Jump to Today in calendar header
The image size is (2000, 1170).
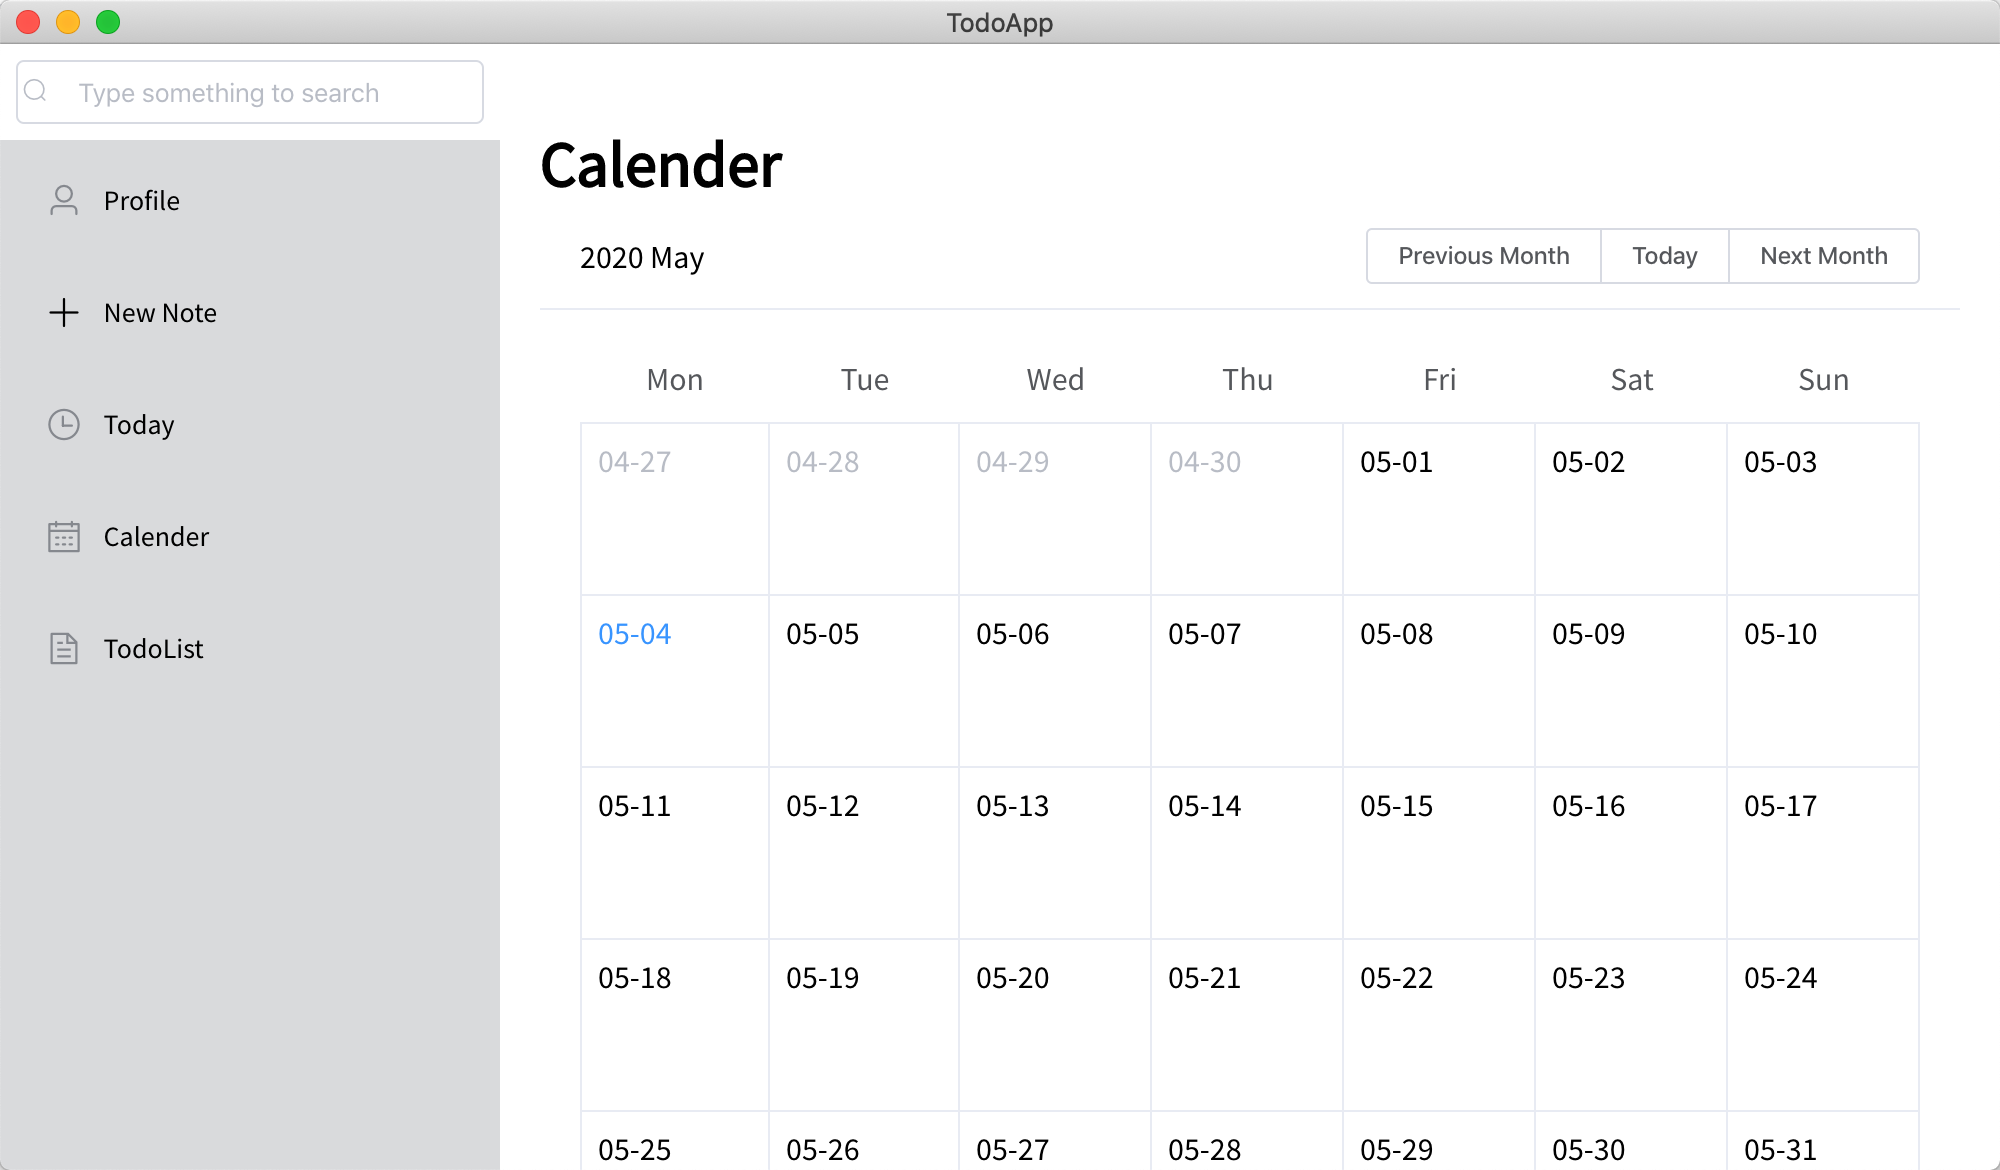click(x=1664, y=256)
